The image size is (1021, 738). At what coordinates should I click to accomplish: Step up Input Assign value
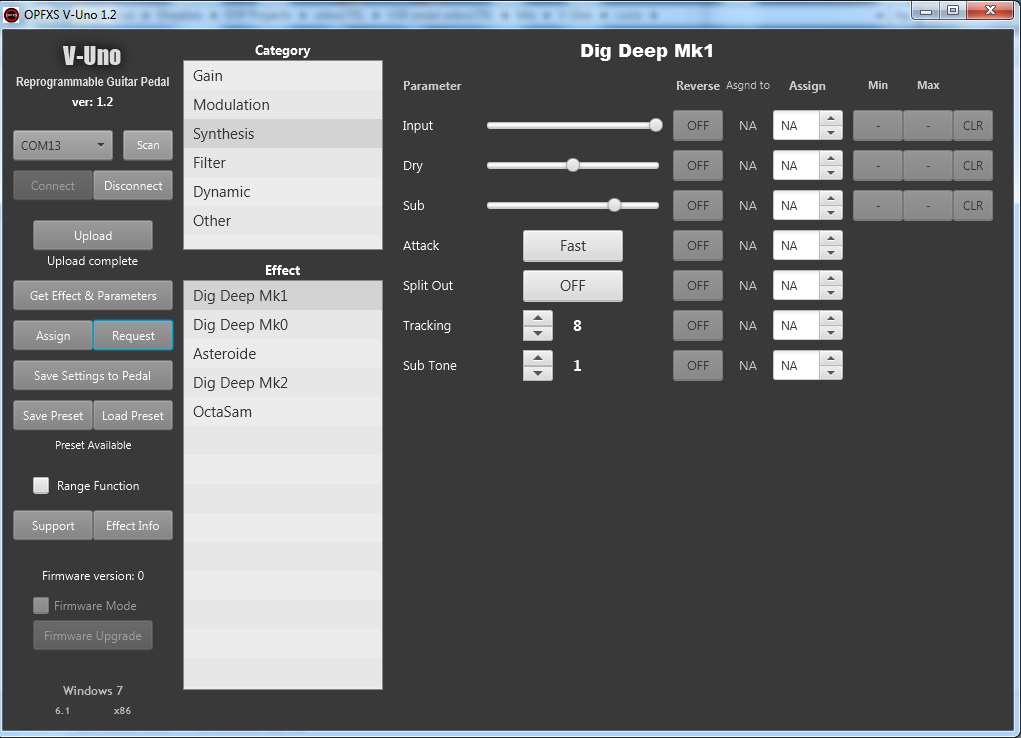pyautogui.click(x=831, y=119)
